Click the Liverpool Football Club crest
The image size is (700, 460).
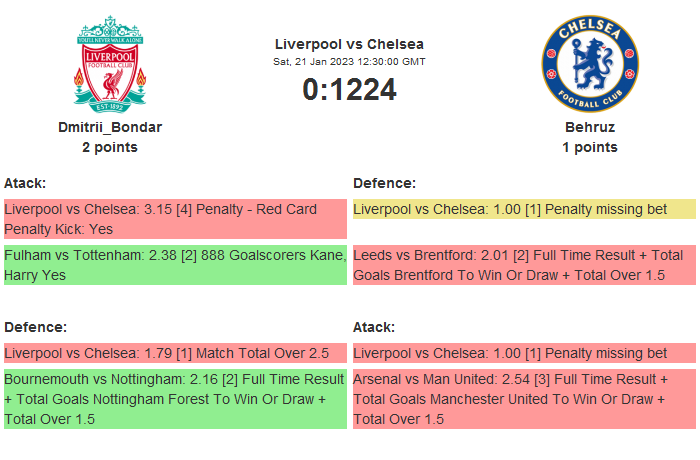pyautogui.click(x=110, y=63)
